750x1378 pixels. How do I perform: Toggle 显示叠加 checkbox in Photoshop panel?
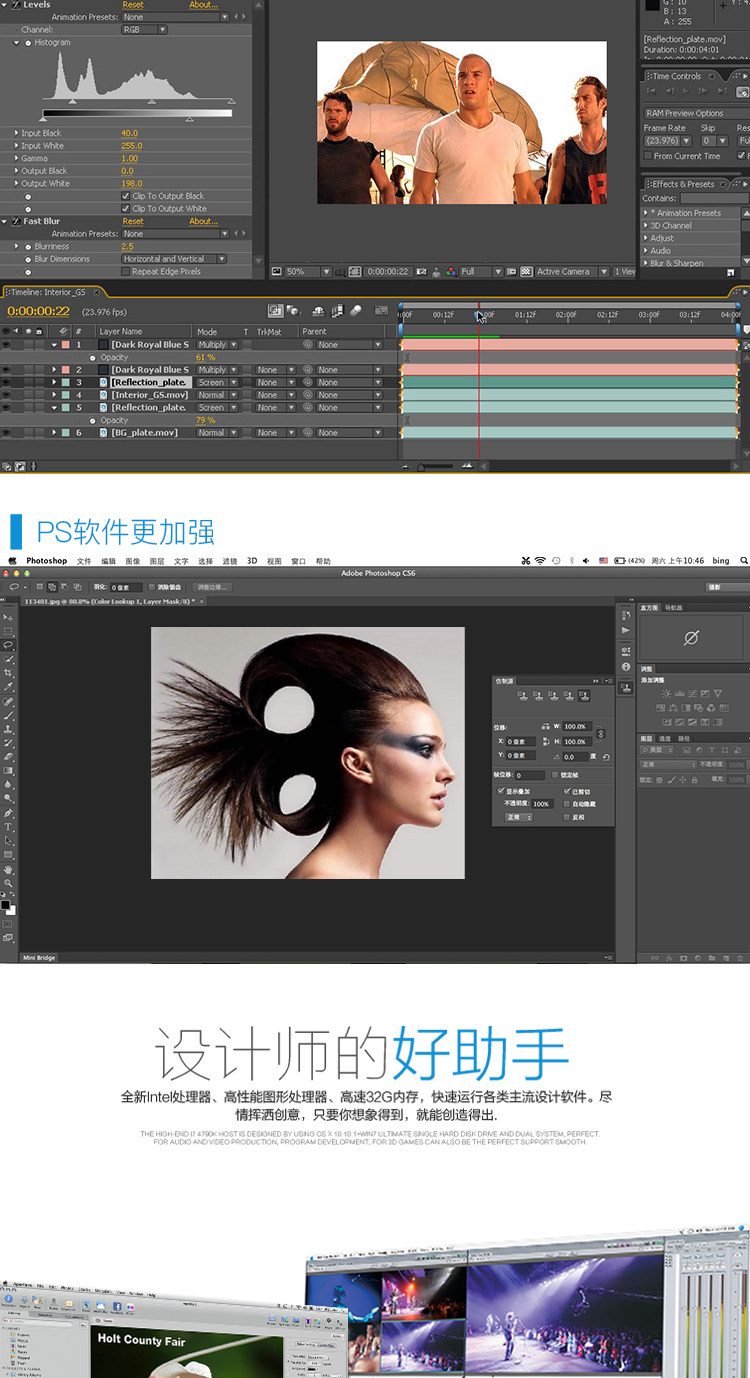(x=500, y=791)
